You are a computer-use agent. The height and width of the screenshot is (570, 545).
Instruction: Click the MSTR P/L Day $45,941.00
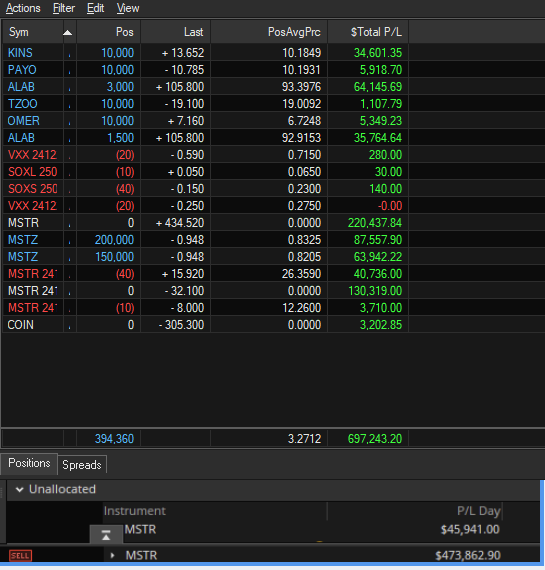pos(470,530)
